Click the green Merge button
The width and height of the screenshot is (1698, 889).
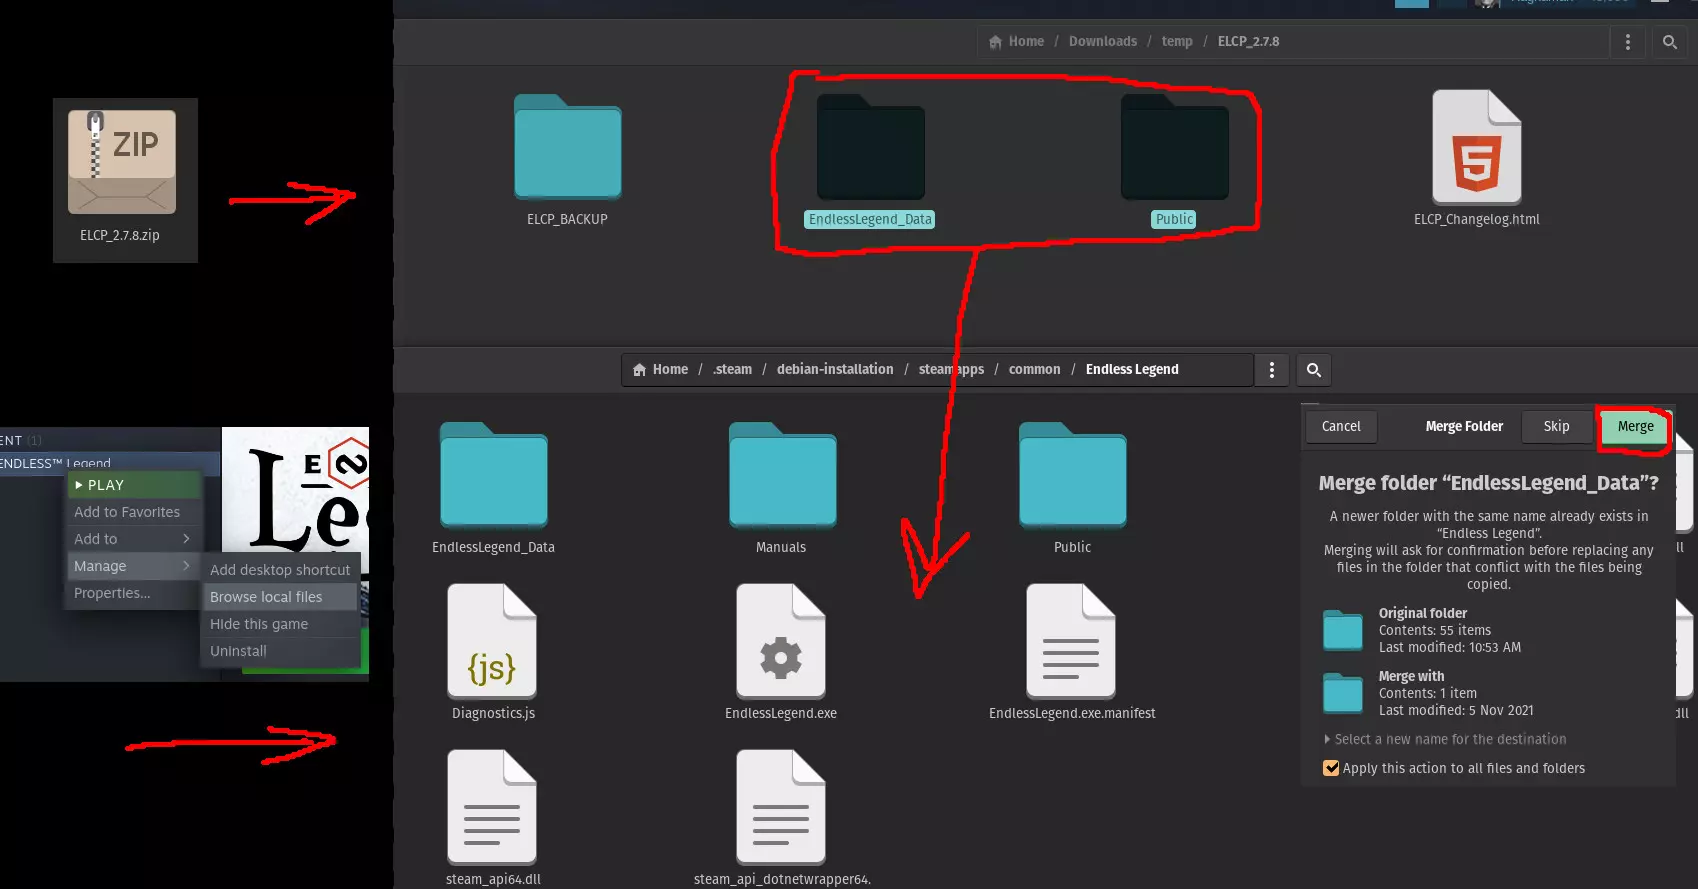point(1636,426)
